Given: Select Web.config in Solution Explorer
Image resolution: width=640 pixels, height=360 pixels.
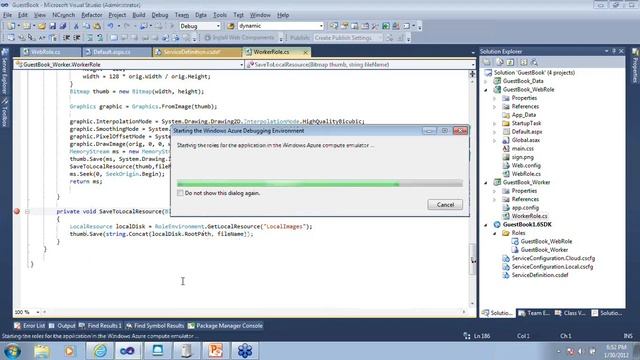Looking at the screenshot, I should coord(526,166).
